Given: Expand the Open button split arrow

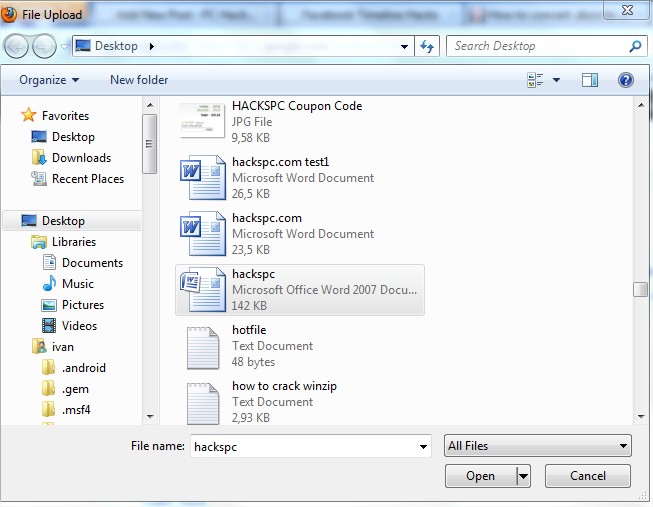Looking at the screenshot, I should 523,476.
